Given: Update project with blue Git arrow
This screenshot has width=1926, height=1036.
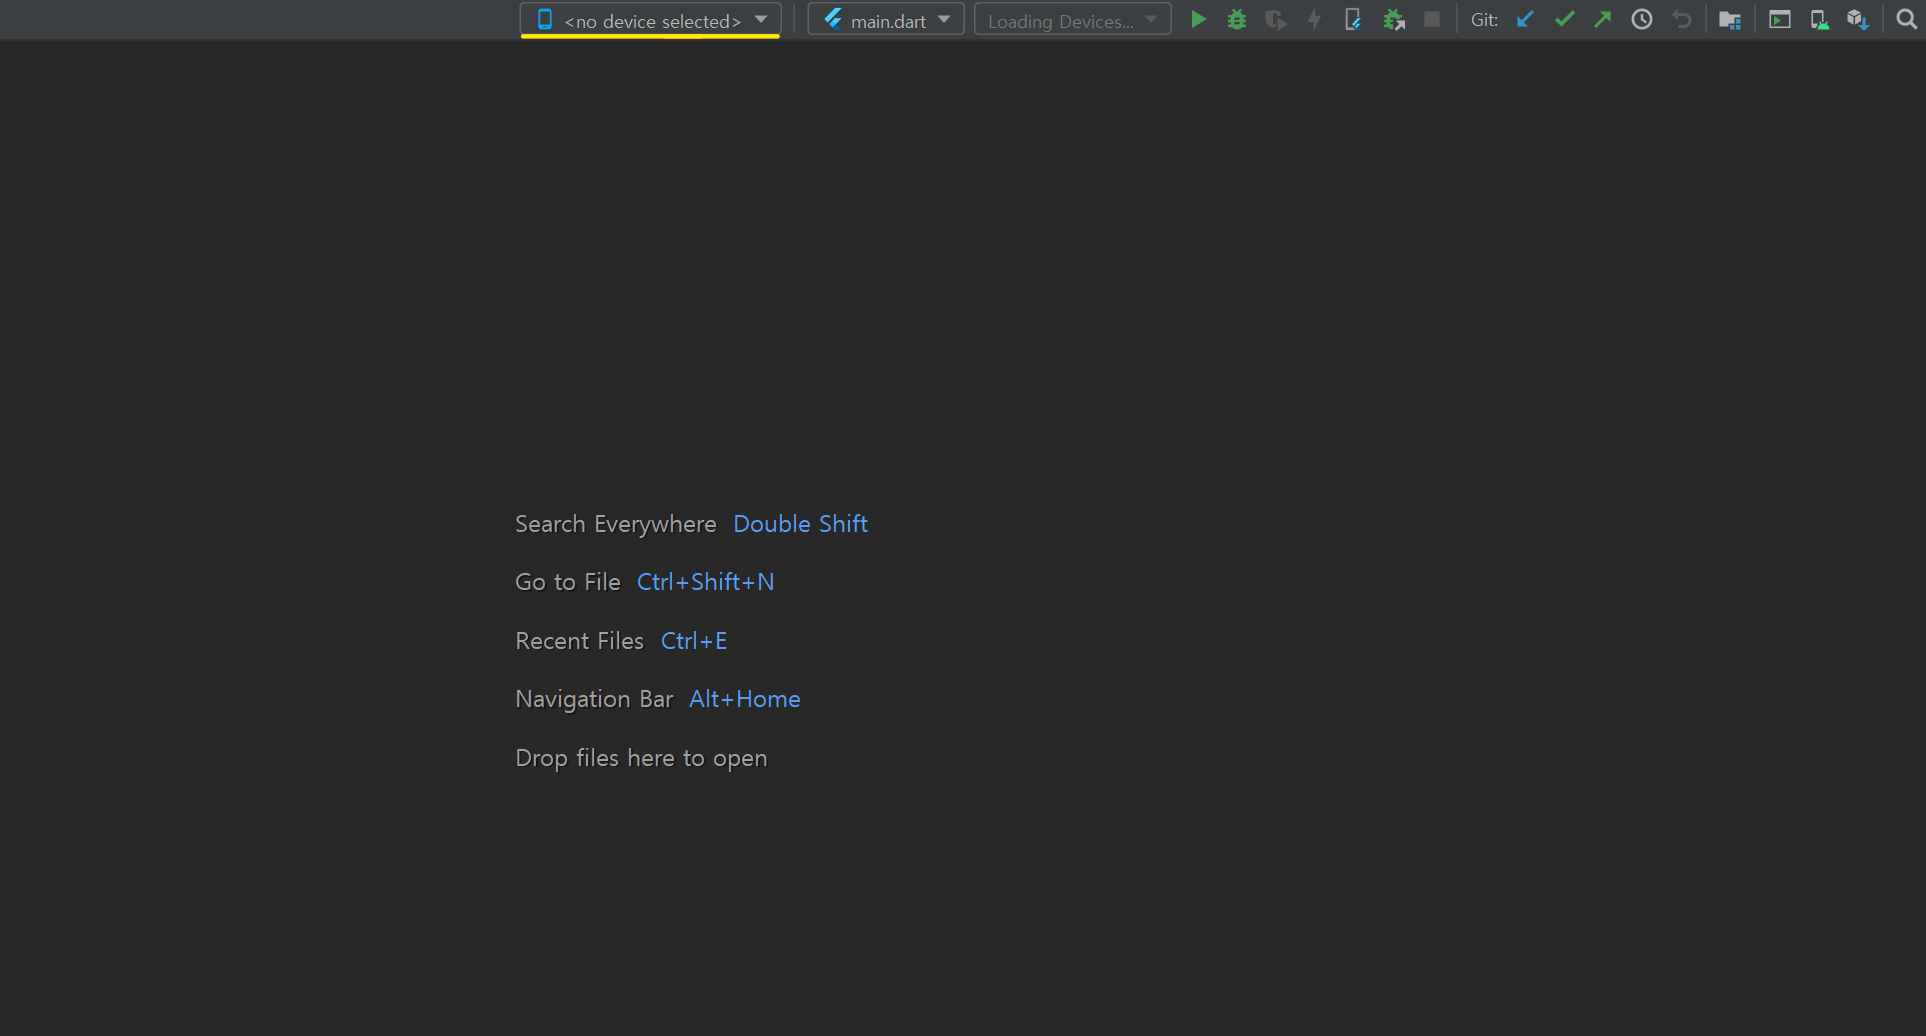Looking at the screenshot, I should pyautogui.click(x=1525, y=19).
